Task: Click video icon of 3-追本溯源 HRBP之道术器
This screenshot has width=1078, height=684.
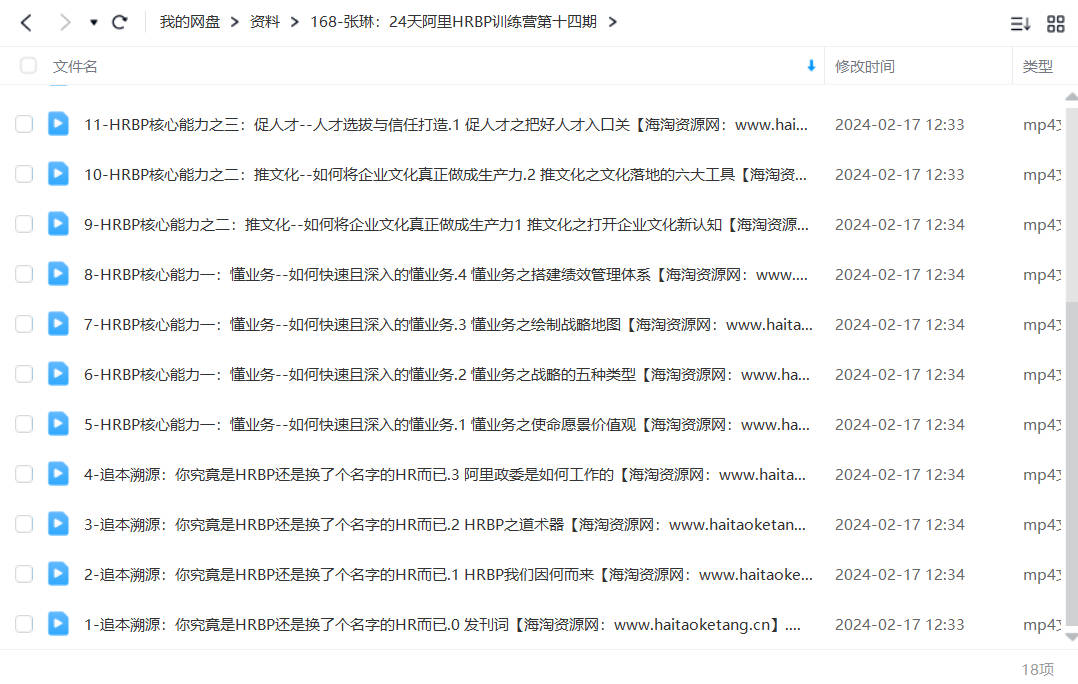Action: [58, 524]
